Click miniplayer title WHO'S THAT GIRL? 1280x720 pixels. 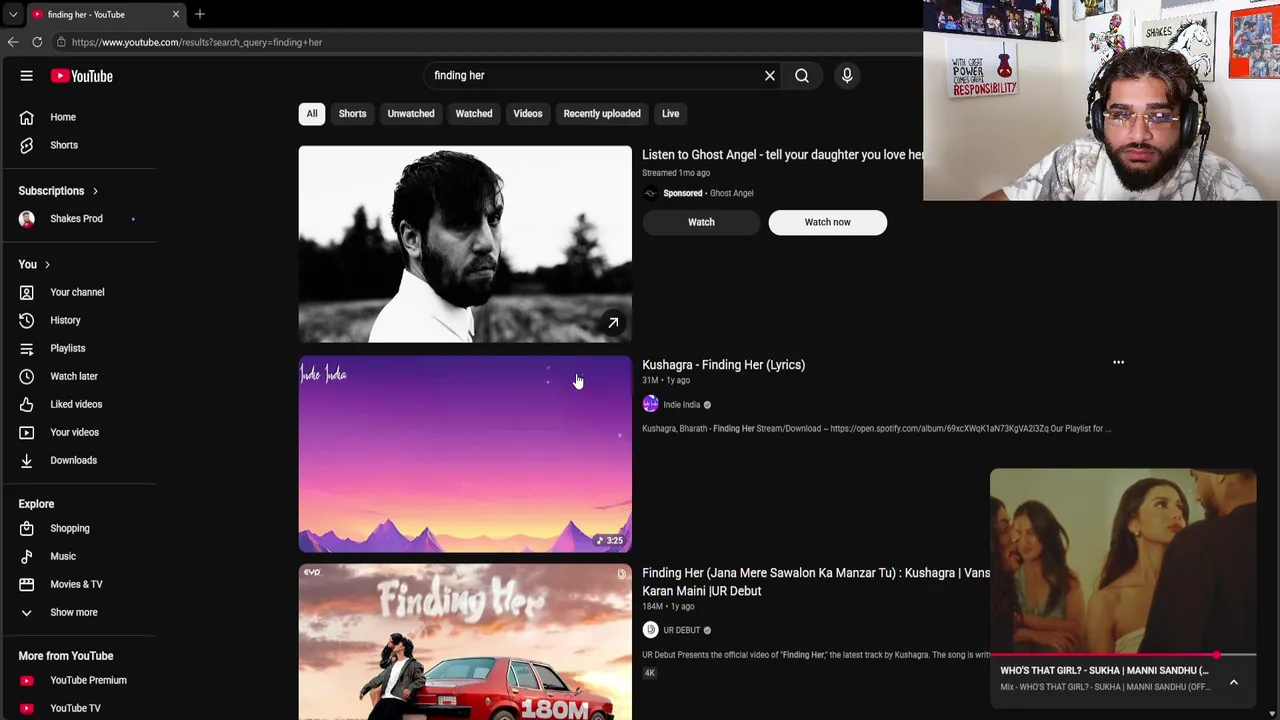(1104, 671)
